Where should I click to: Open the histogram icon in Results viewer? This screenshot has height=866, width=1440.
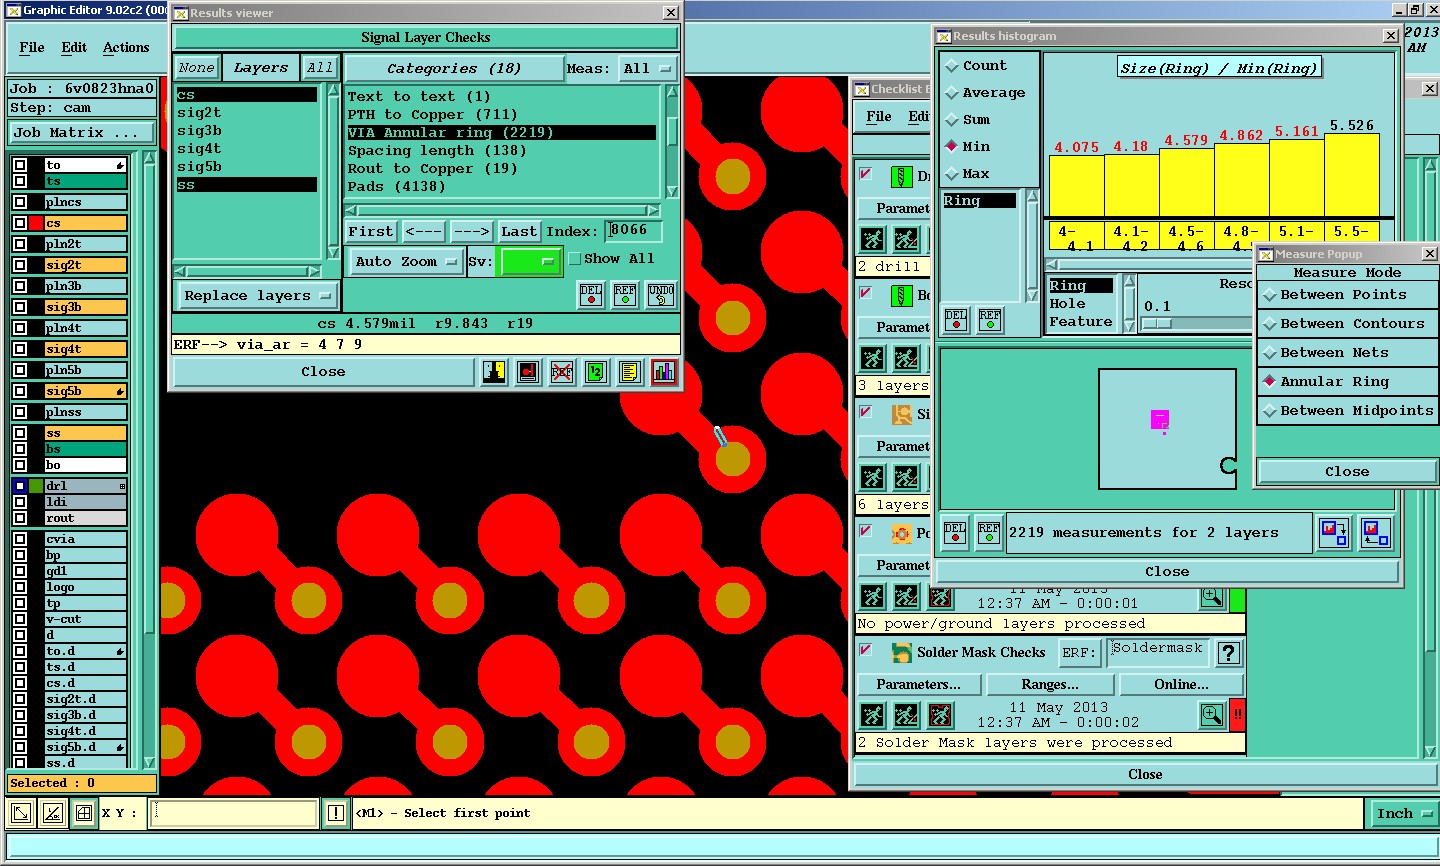(x=663, y=372)
